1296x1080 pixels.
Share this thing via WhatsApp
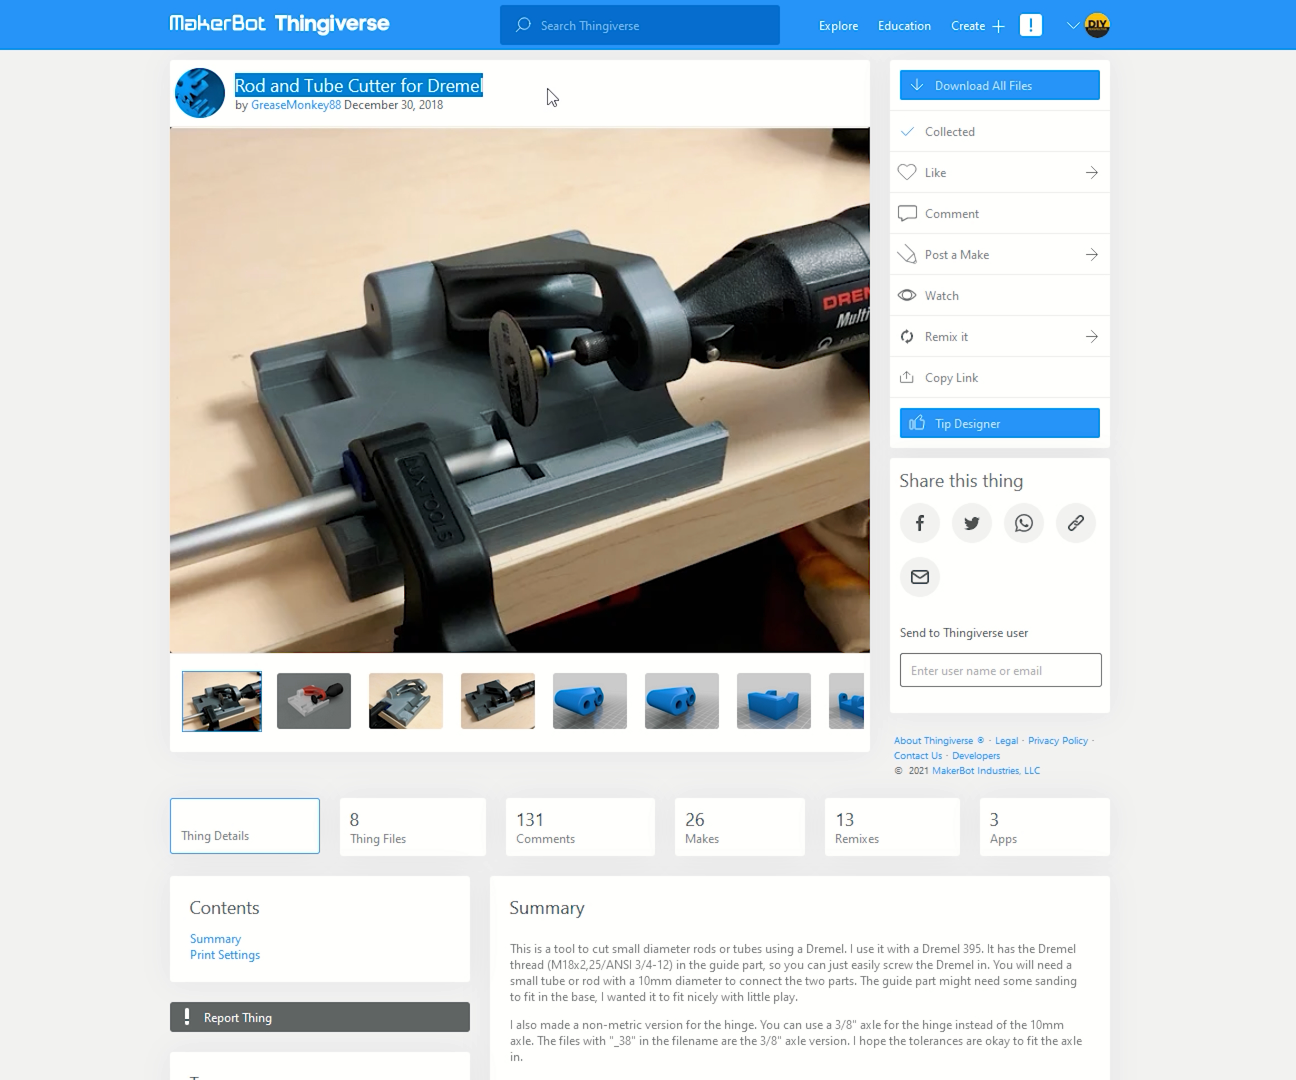pos(1024,523)
